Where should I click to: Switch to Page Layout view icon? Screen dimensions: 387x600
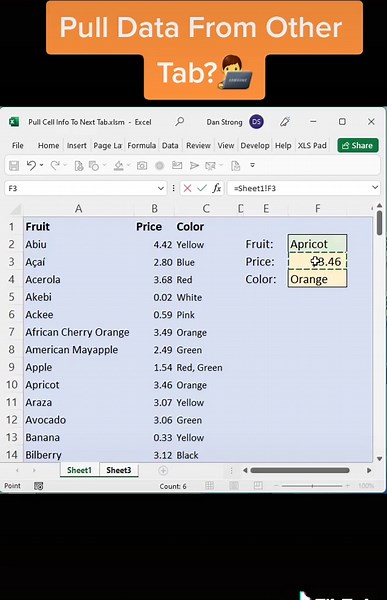(234, 486)
